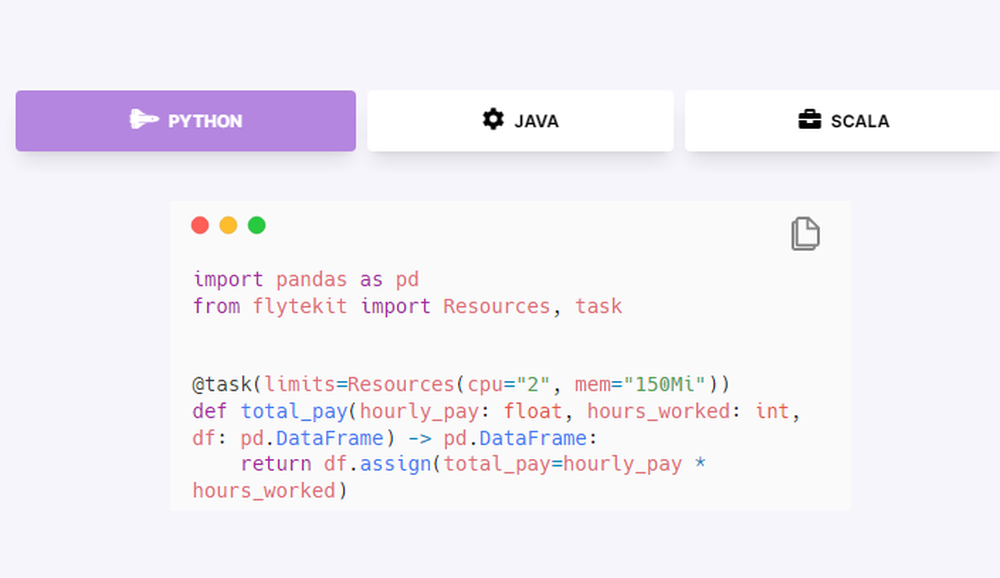Open the SCALA tab
The width and height of the screenshot is (1000, 578).
coord(842,121)
